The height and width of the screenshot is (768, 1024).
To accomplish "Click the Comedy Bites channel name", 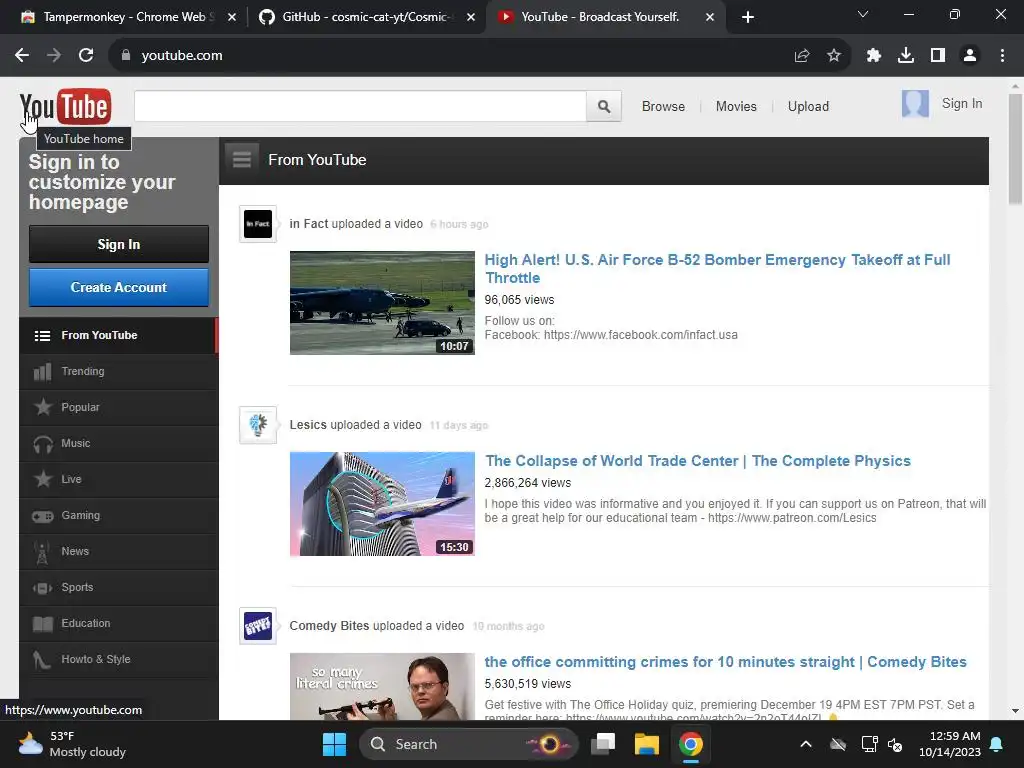I will click(x=329, y=626).
